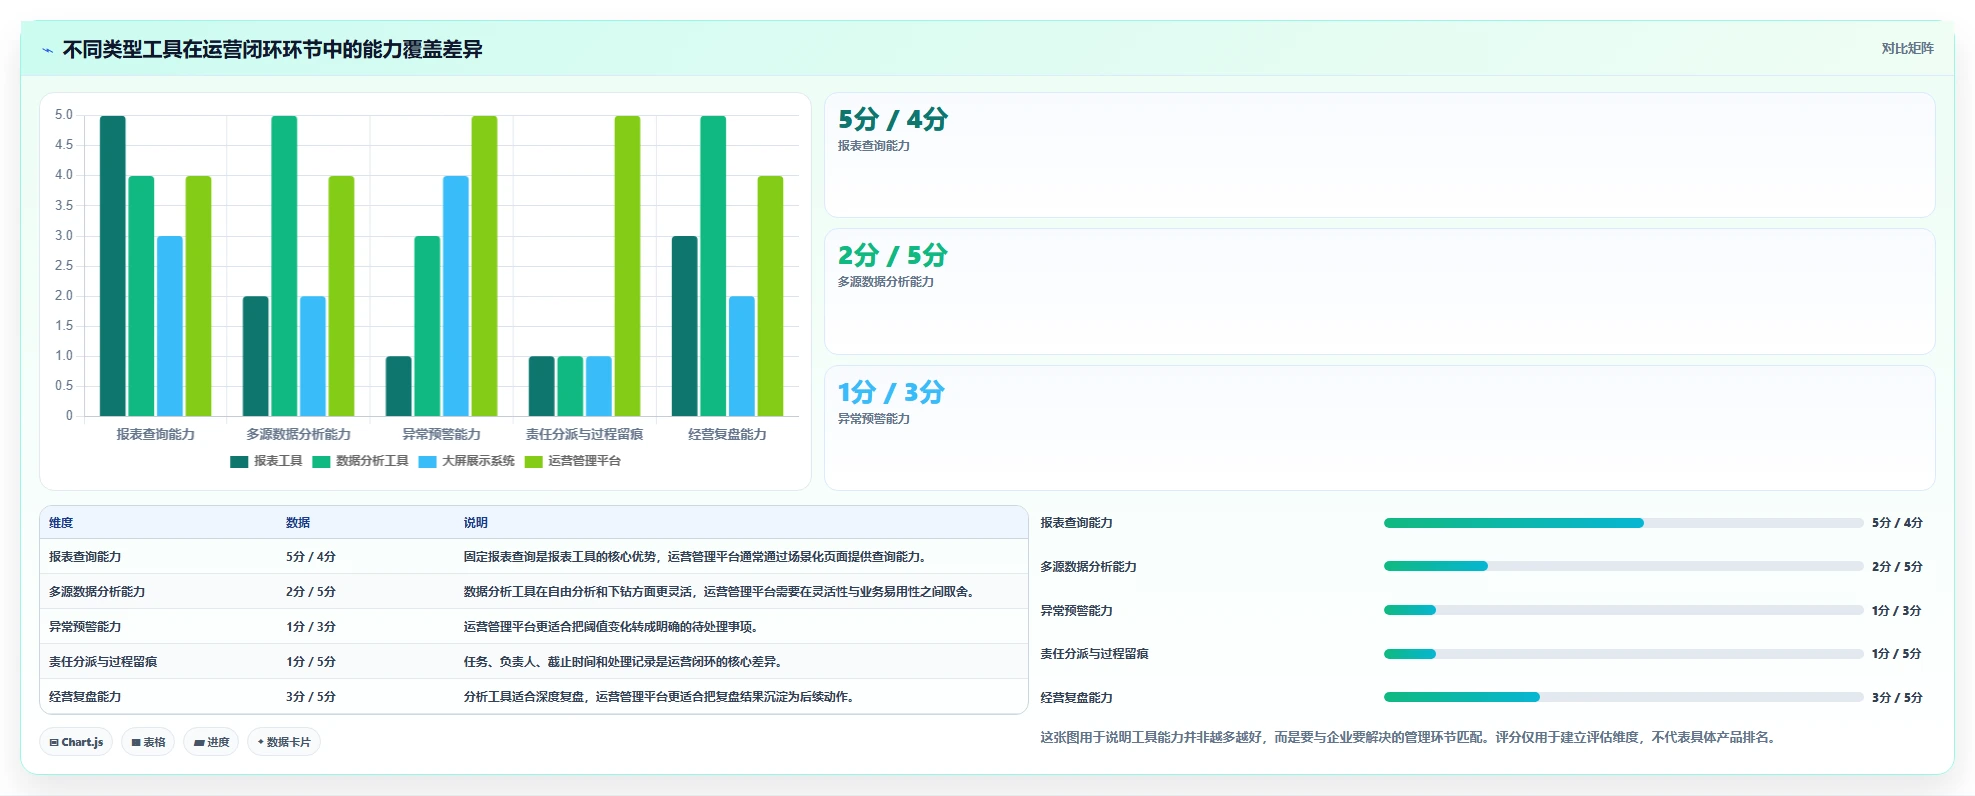Image resolution: width=1975 pixels, height=796 pixels.
Task: Click the 对比矩阵 label in header
Action: 1907,48
